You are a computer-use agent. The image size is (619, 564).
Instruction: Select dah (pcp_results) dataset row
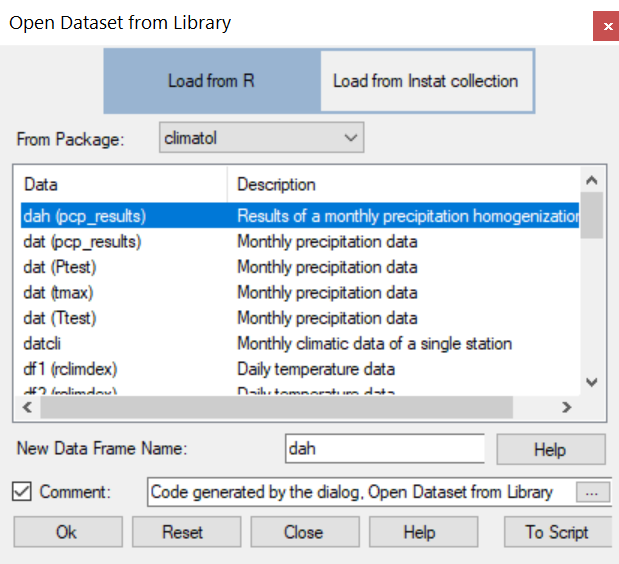(x=300, y=216)
